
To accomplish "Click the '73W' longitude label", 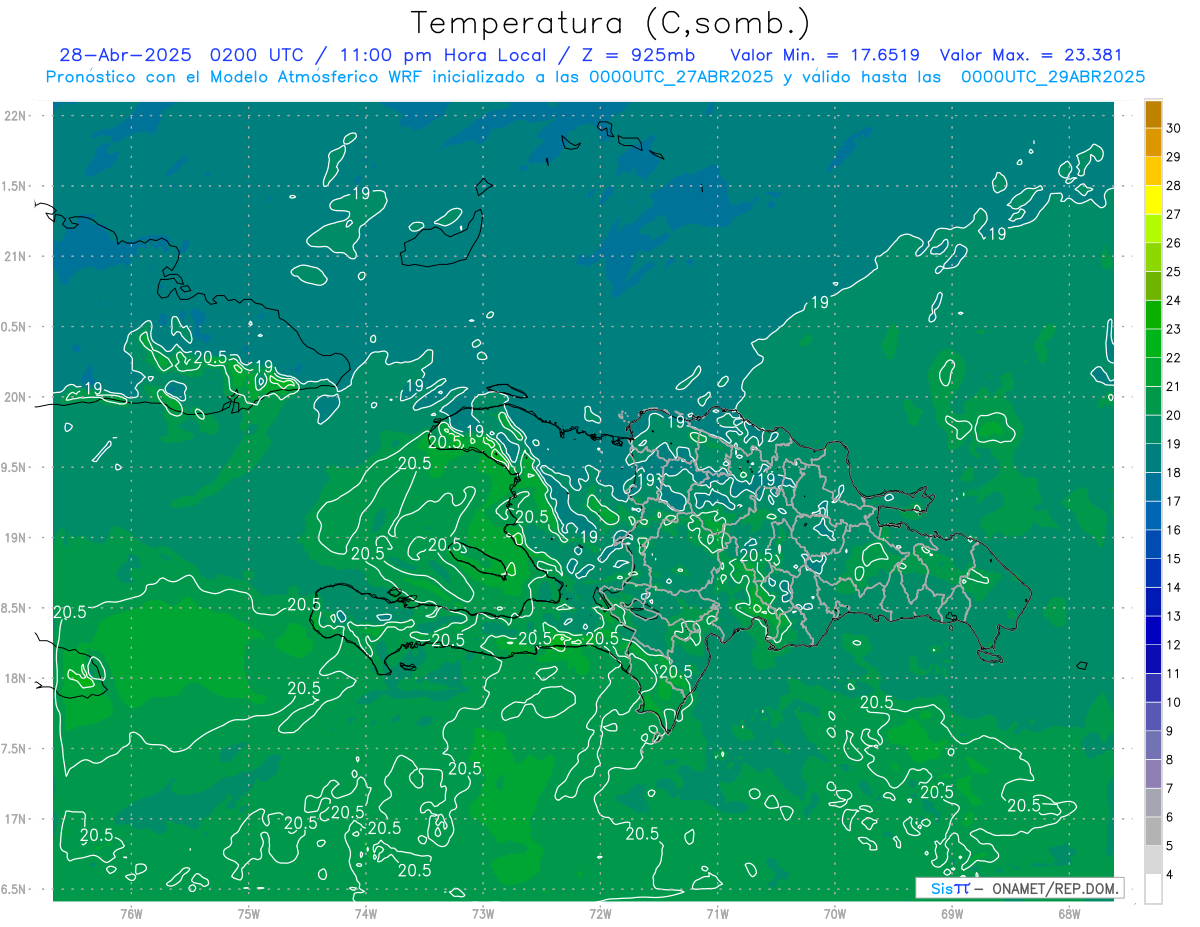I will pos(483,914).
